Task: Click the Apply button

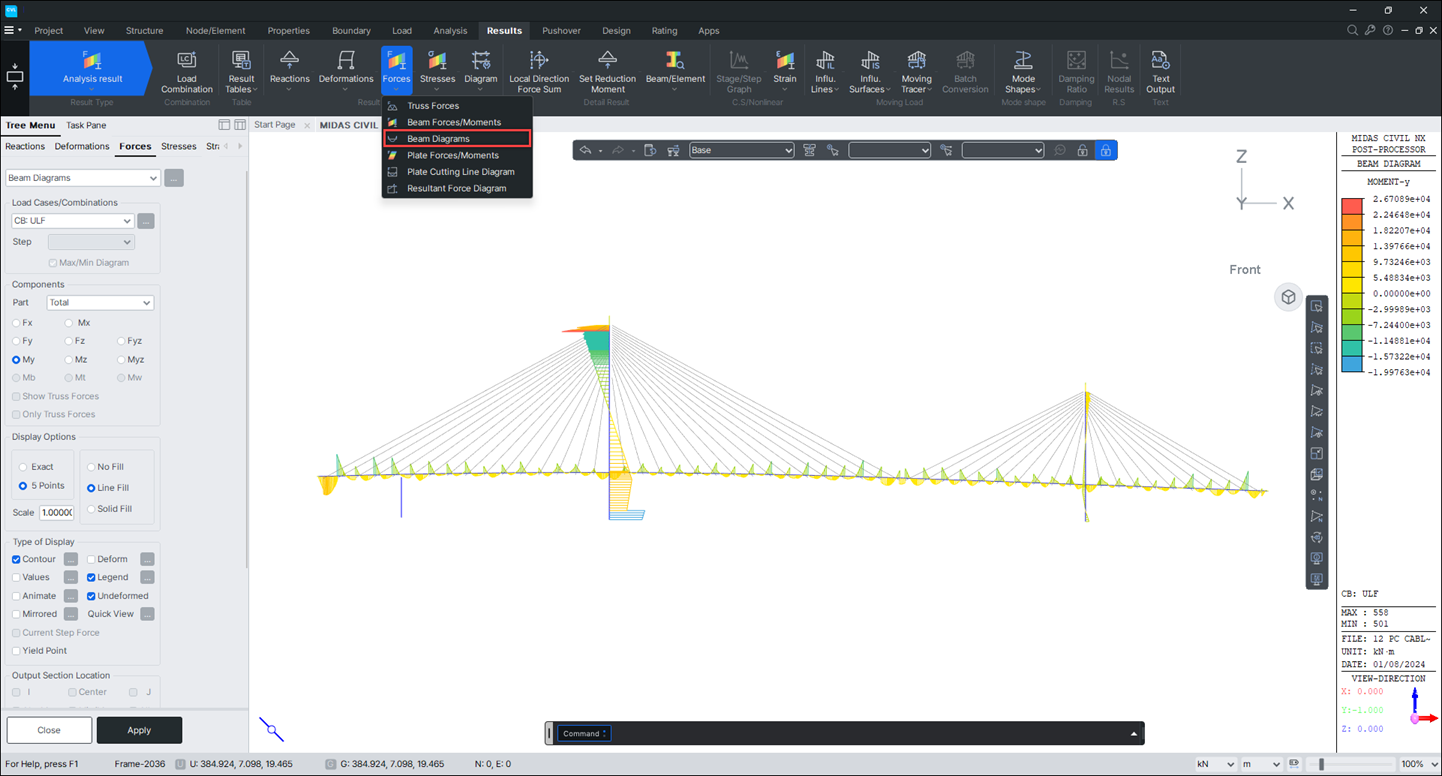Action: (x=139, y=730)
